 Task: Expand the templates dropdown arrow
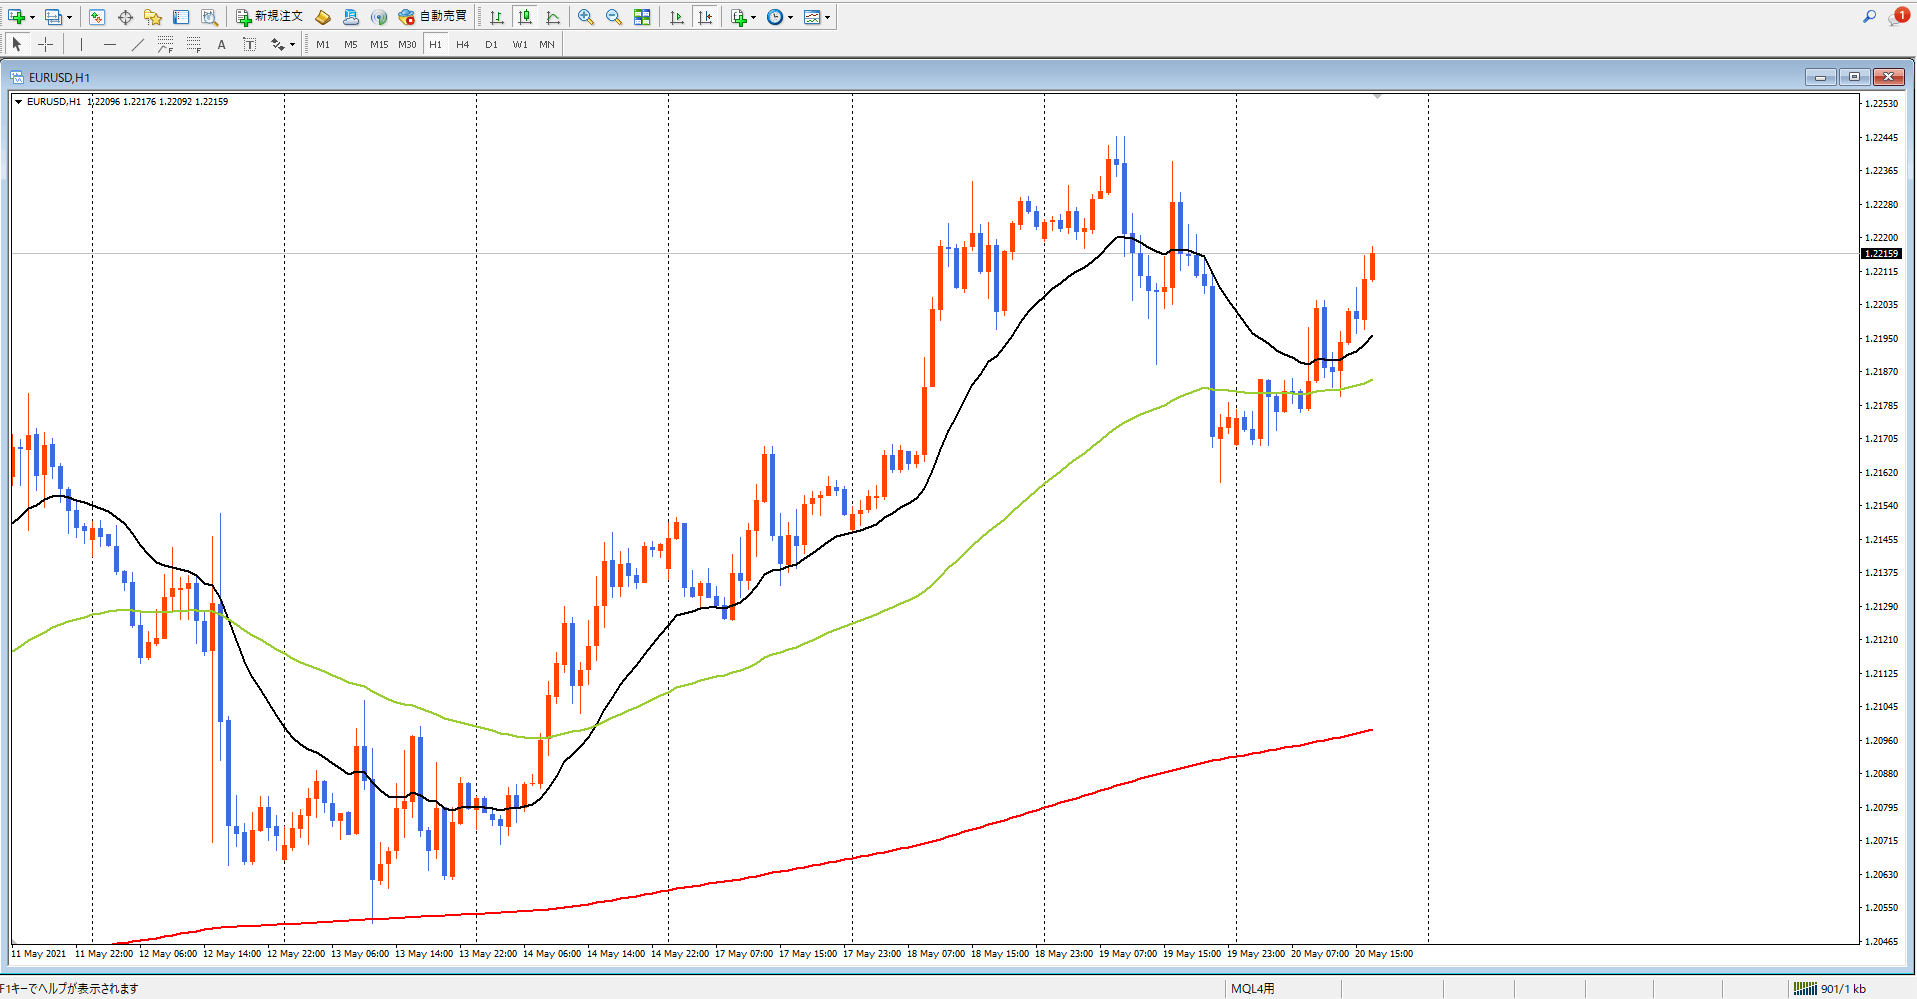827,17
